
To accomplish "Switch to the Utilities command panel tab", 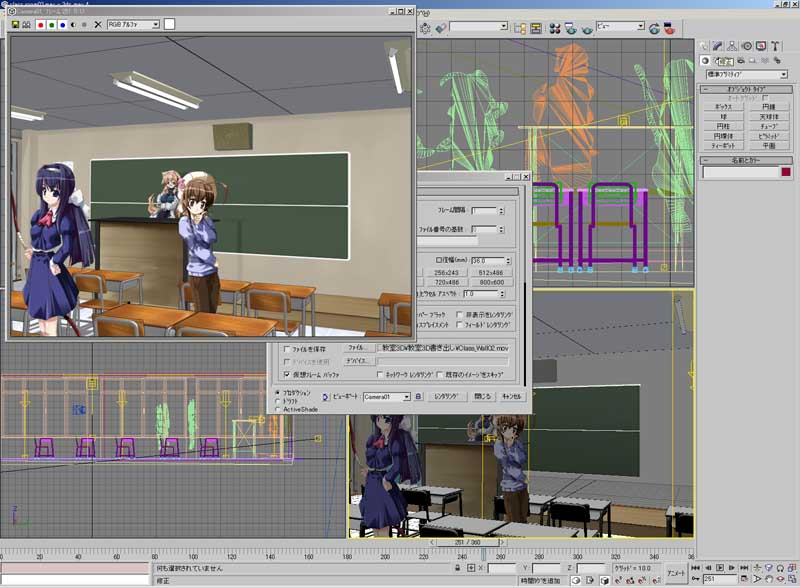I will point(775,46).
